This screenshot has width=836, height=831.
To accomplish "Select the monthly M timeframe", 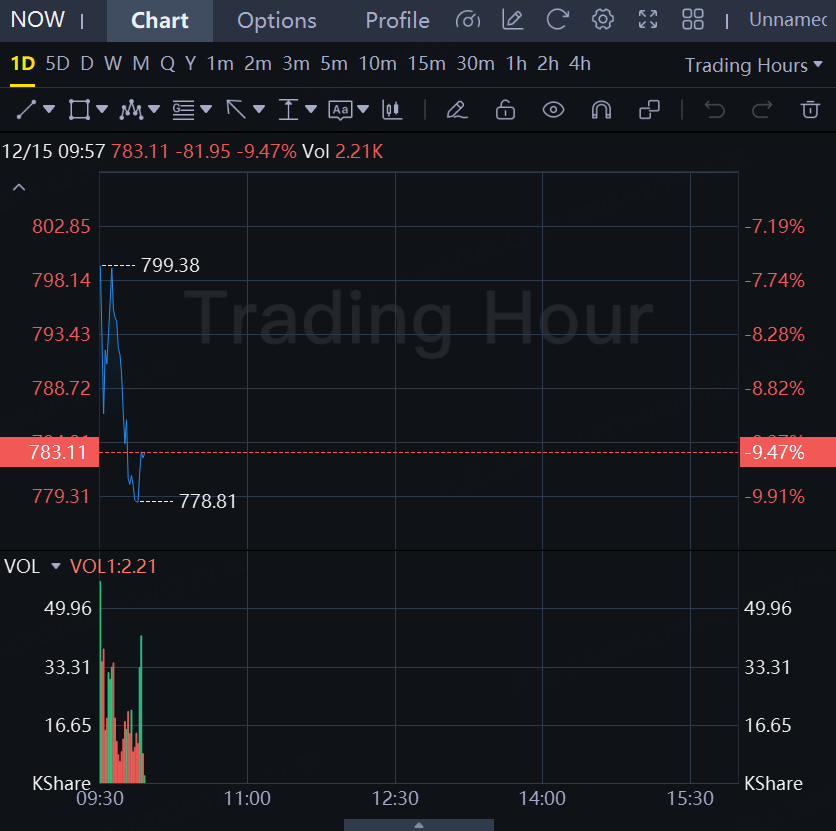I will pos(141,64).
